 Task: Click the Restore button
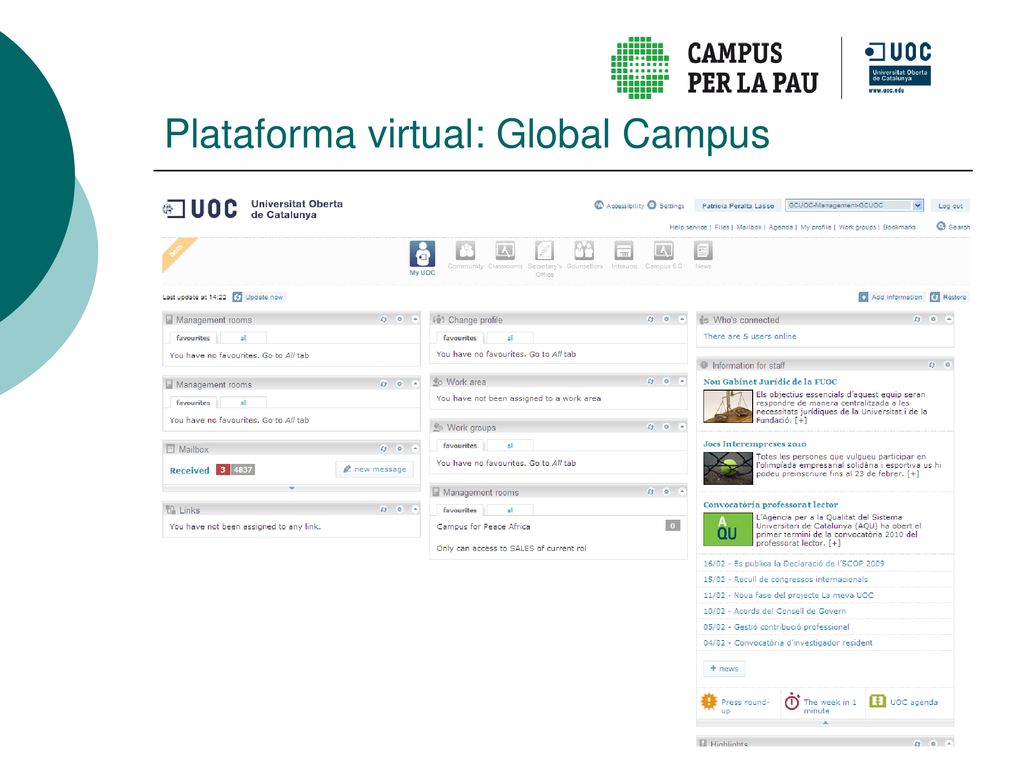coord(948,297)
